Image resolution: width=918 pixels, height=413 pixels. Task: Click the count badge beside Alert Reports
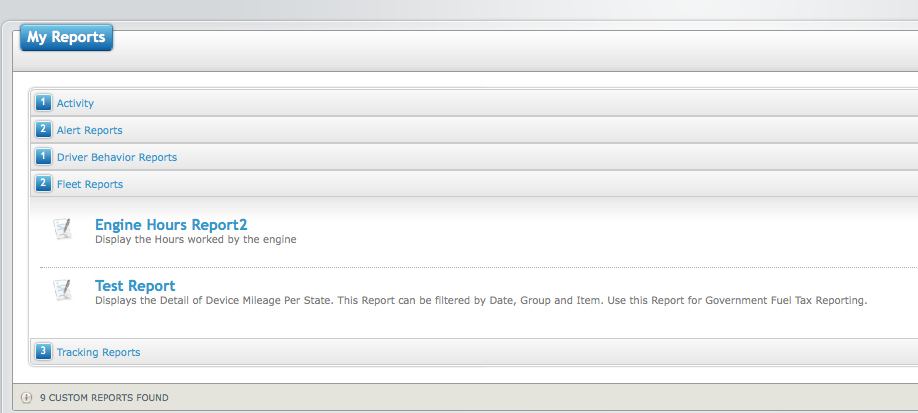click(x=43, y=129)
